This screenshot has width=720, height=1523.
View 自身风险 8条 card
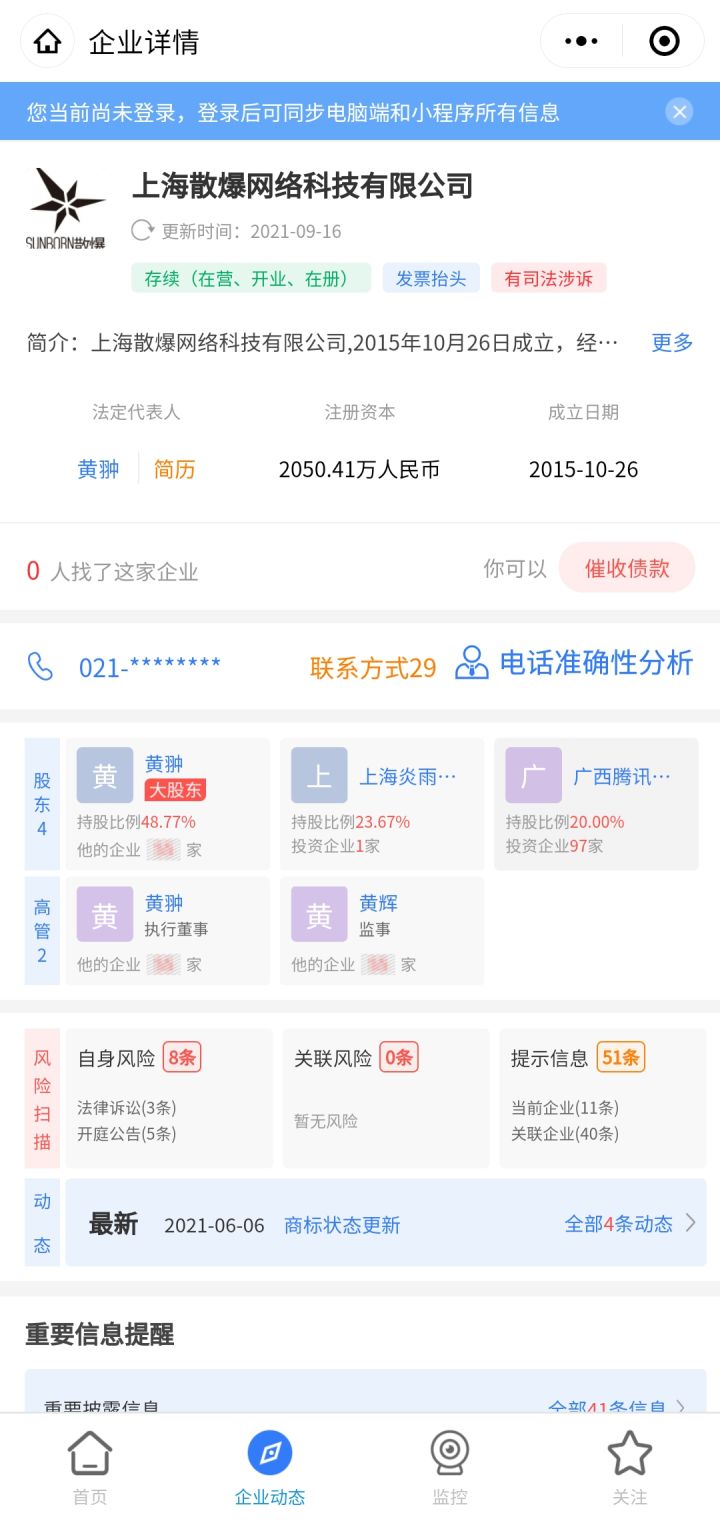(169, 1098)
